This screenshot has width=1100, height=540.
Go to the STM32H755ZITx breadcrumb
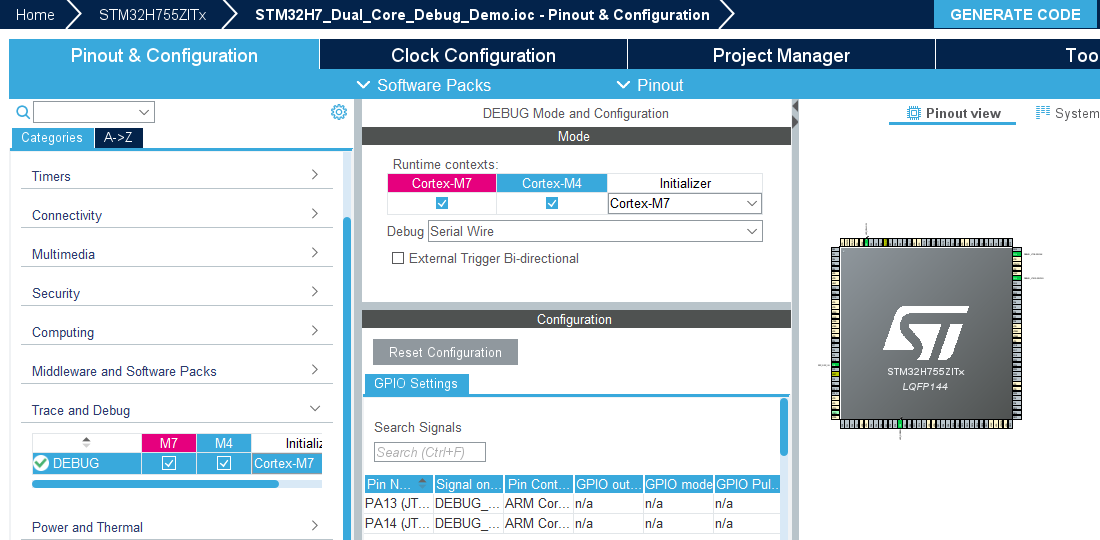tap(152, 14)
